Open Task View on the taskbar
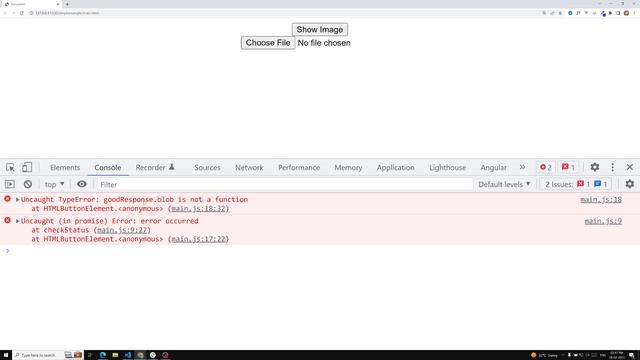The image size is (640, 360). point(90,355)
